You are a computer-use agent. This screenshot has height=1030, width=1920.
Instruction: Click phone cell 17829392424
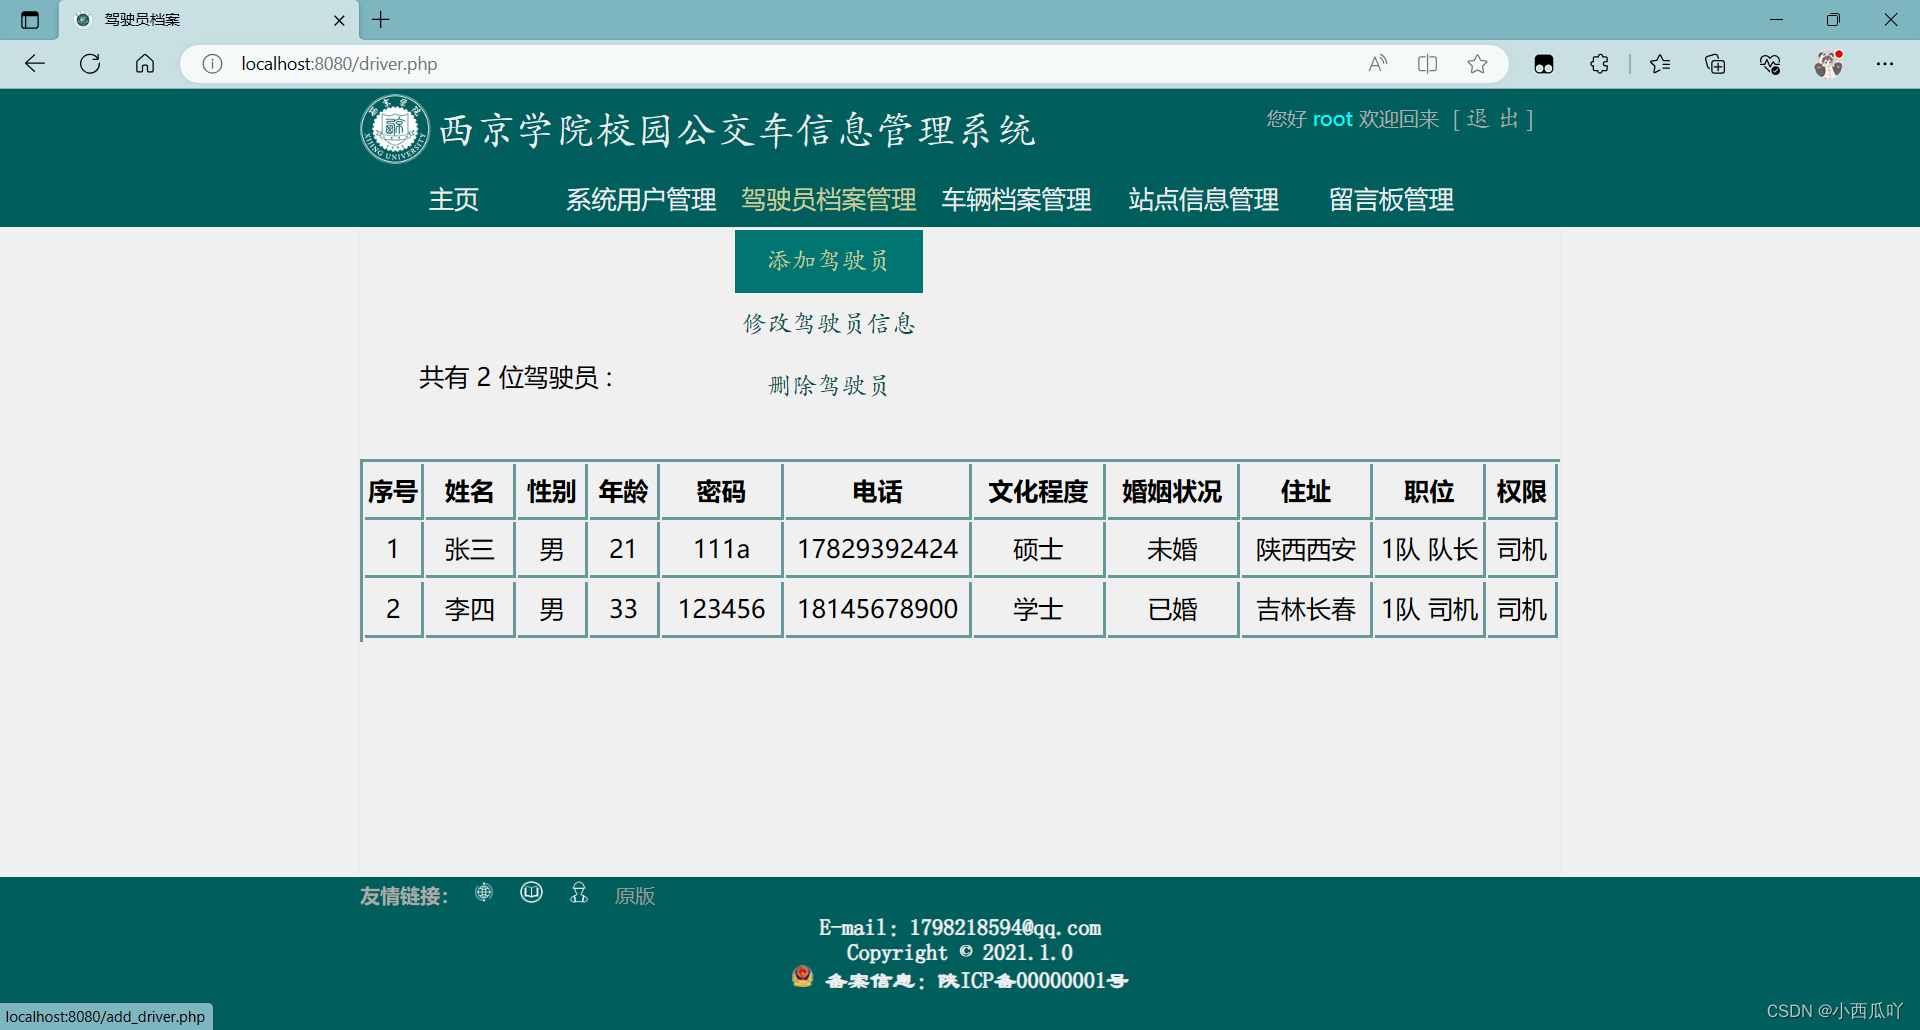877,549
